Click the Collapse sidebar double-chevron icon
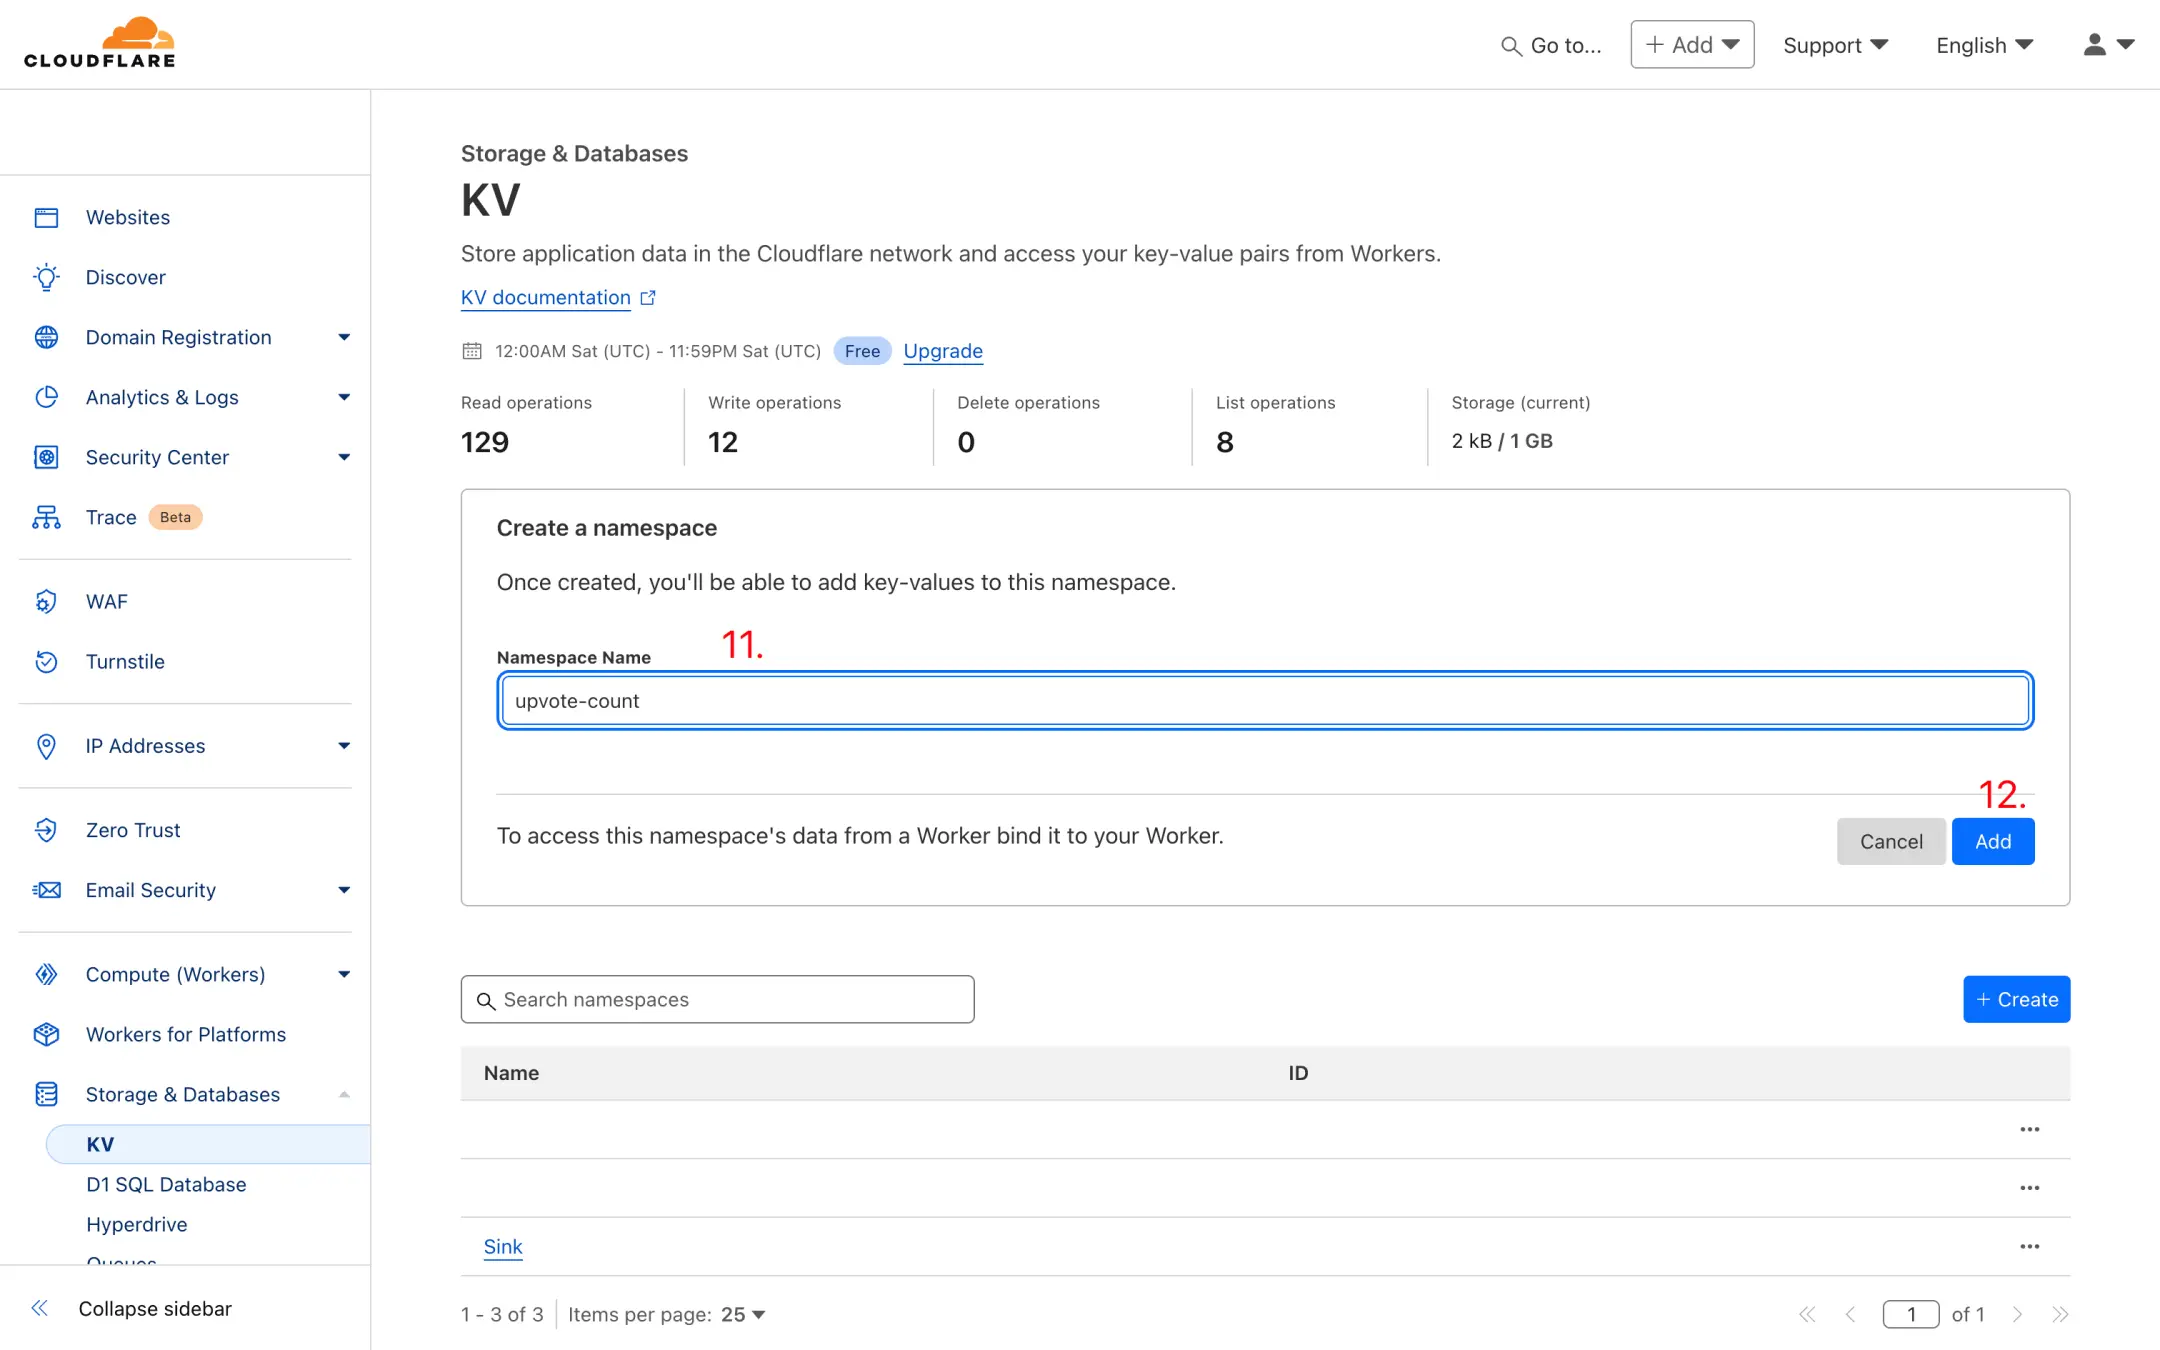Viewport: 2160px width, 1350px height. 40,1308
